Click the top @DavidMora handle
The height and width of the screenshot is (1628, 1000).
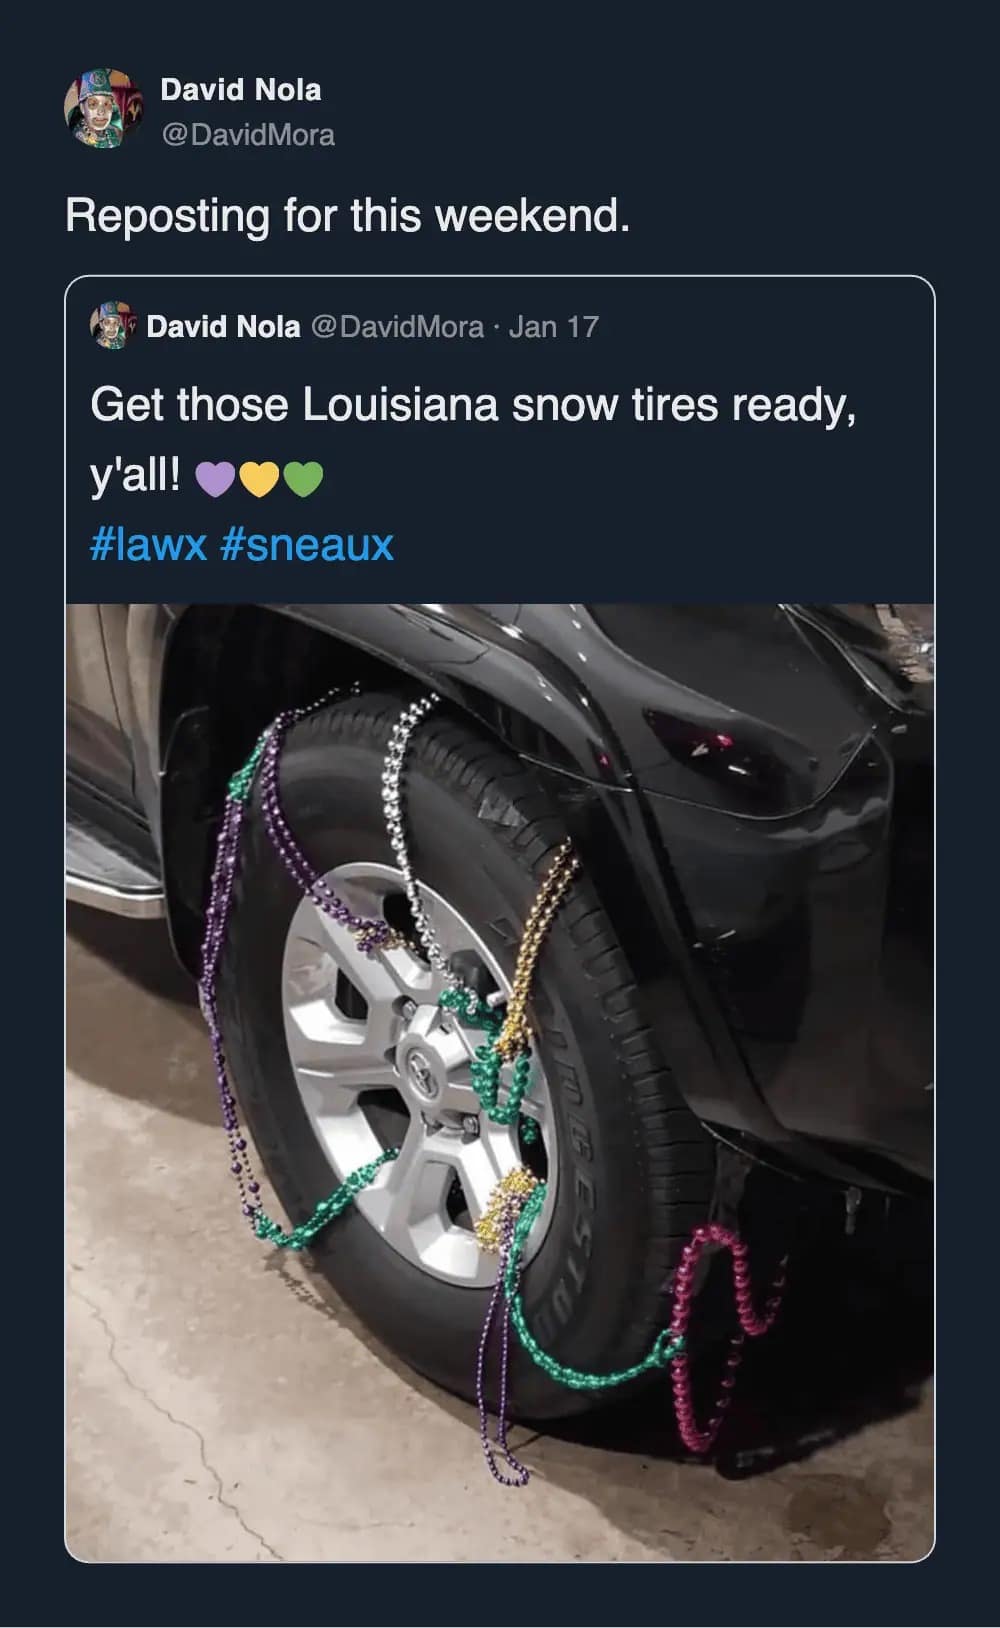point(248,134)
